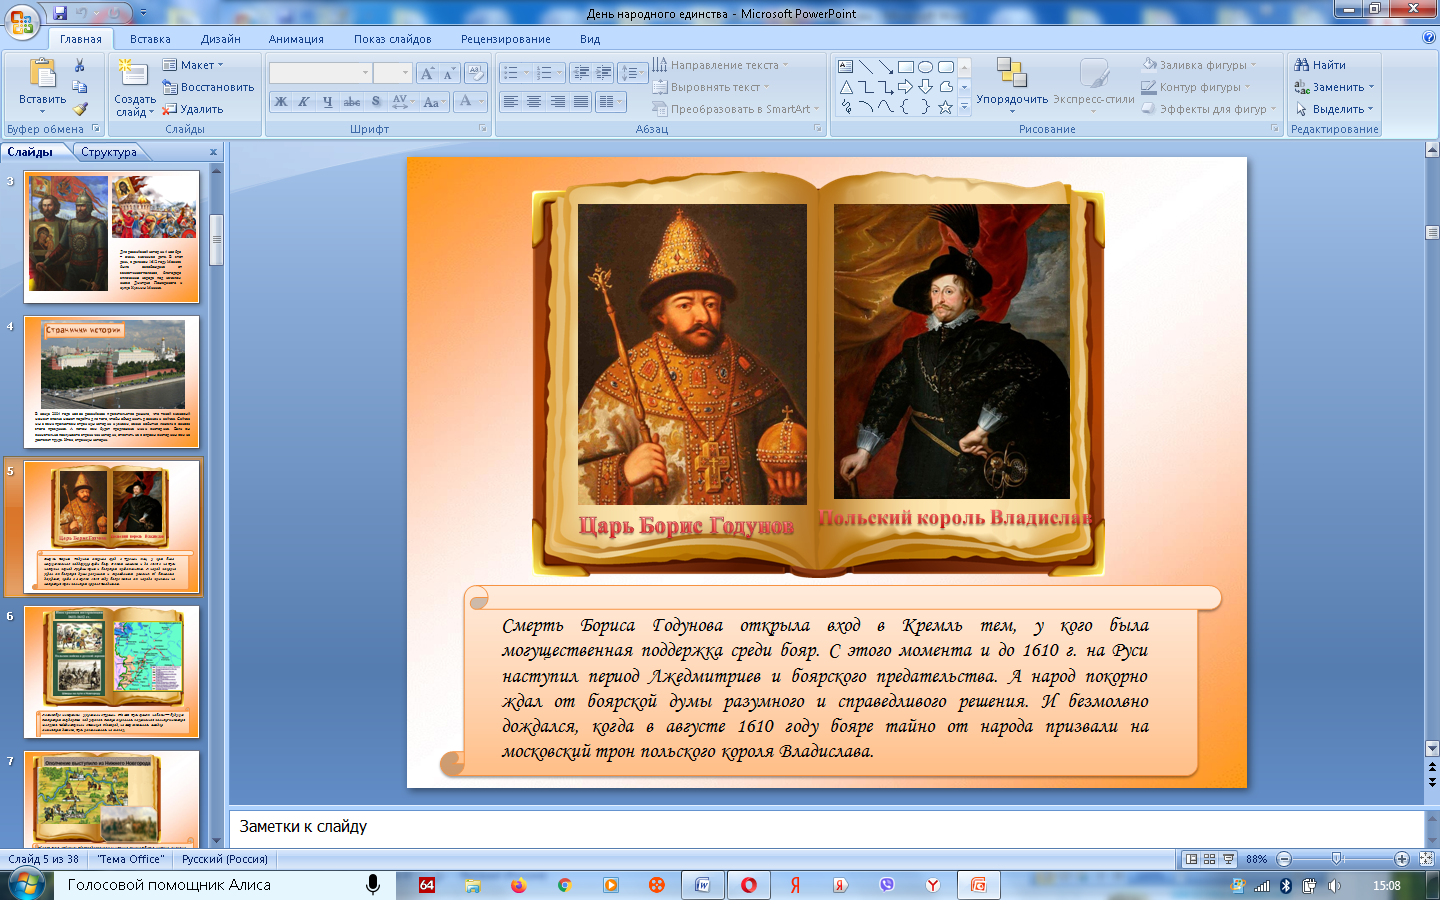Open Firefox from the taskbar
The image size is (1440, 900).
coord(518,885)
